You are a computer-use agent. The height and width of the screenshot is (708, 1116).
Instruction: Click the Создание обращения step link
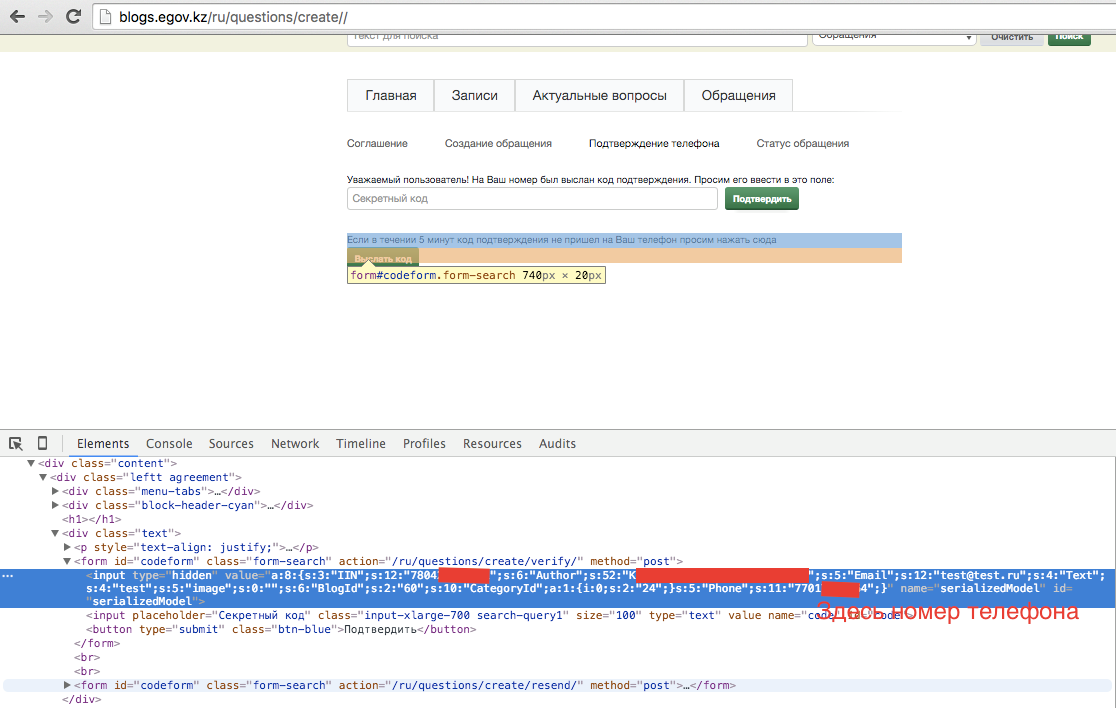click(x=498, y=143)
